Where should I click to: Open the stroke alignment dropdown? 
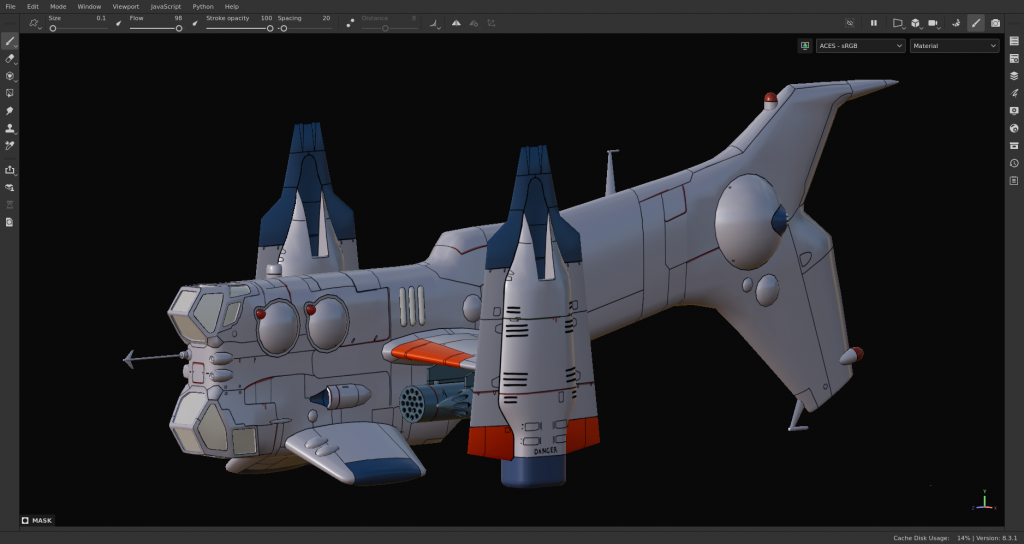pos(434,24)
